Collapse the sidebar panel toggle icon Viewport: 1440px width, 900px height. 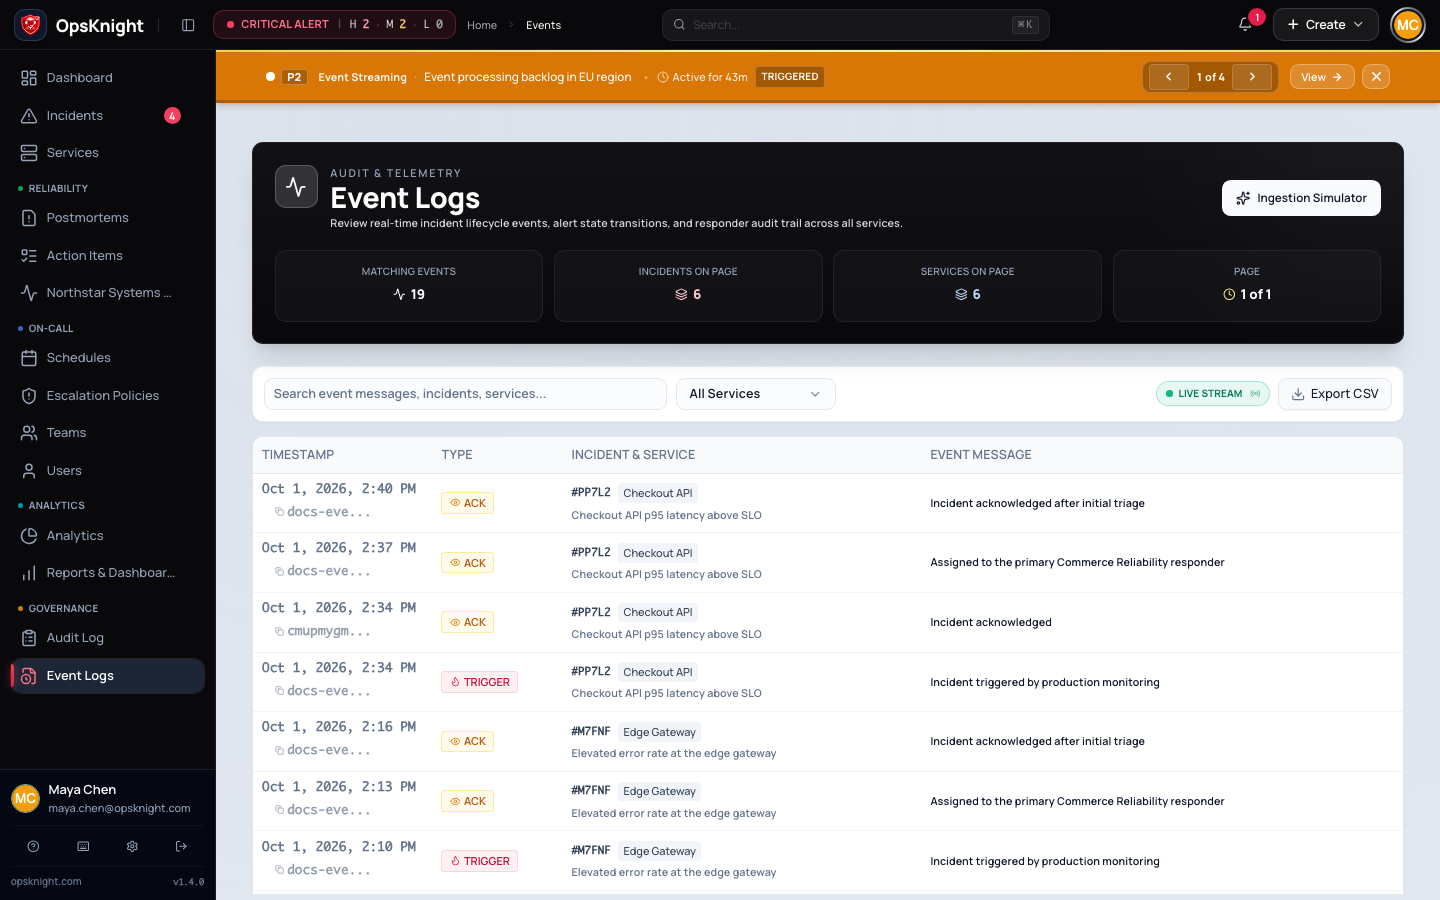(188, 25)
